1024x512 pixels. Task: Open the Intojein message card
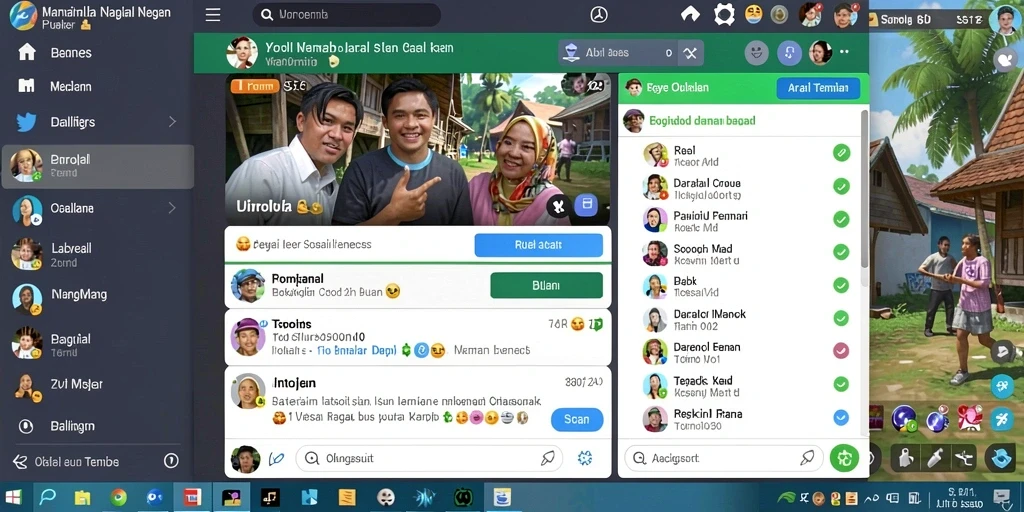pos(418,402)
